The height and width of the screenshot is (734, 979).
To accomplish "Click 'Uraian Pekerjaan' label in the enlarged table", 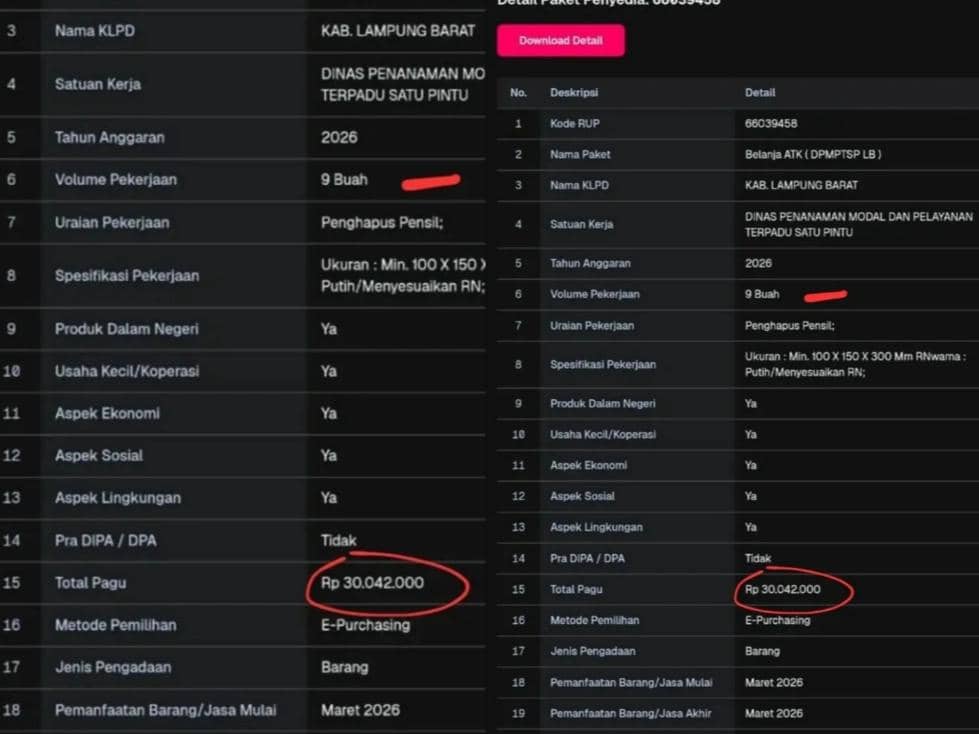I will [x=112, y=223].
